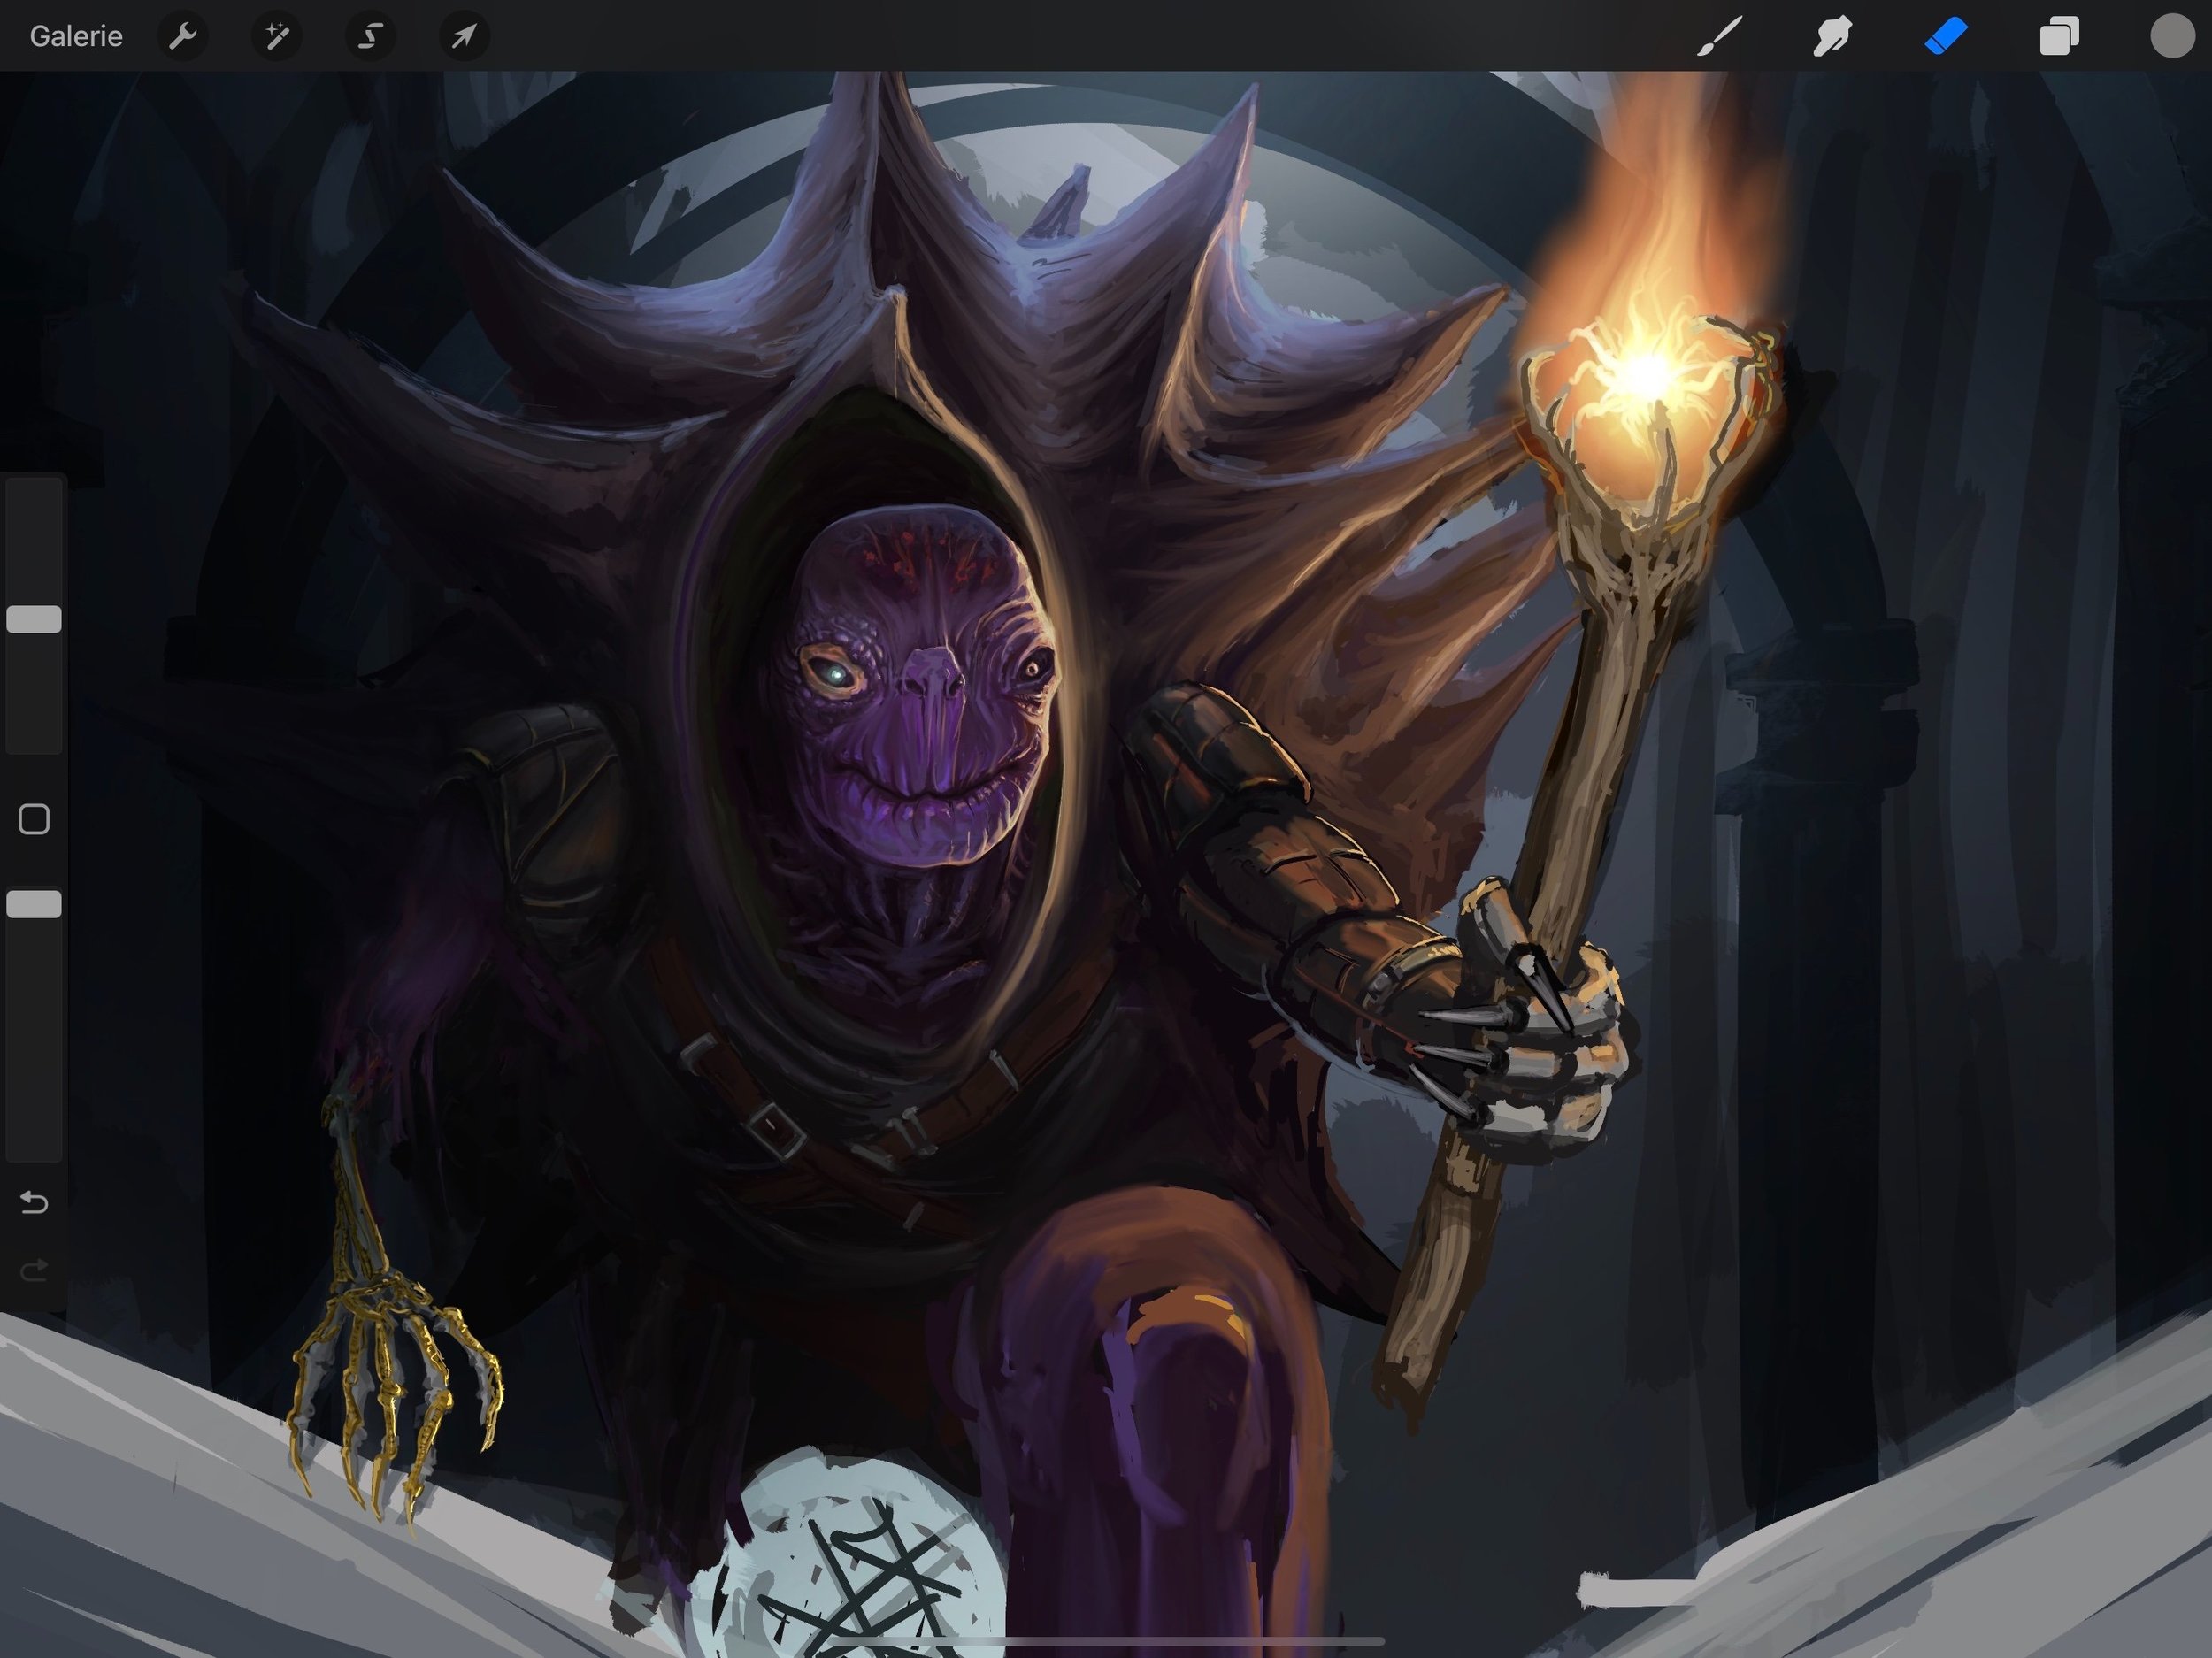Activate the Transform arrow tool
2212x1658 pixels.
click(x=464, y=36)
